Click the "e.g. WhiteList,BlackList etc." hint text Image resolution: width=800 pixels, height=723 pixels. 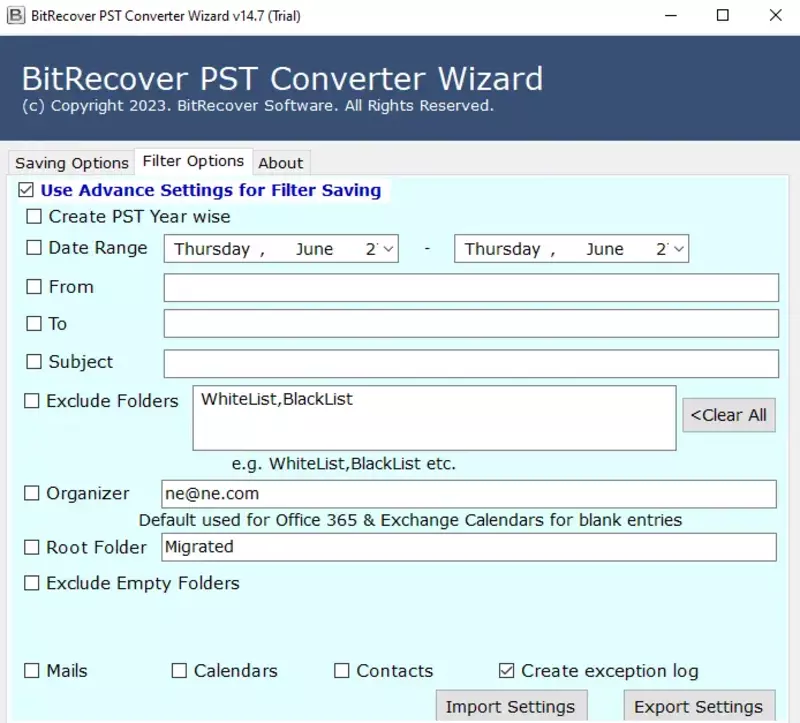(343, 464)
